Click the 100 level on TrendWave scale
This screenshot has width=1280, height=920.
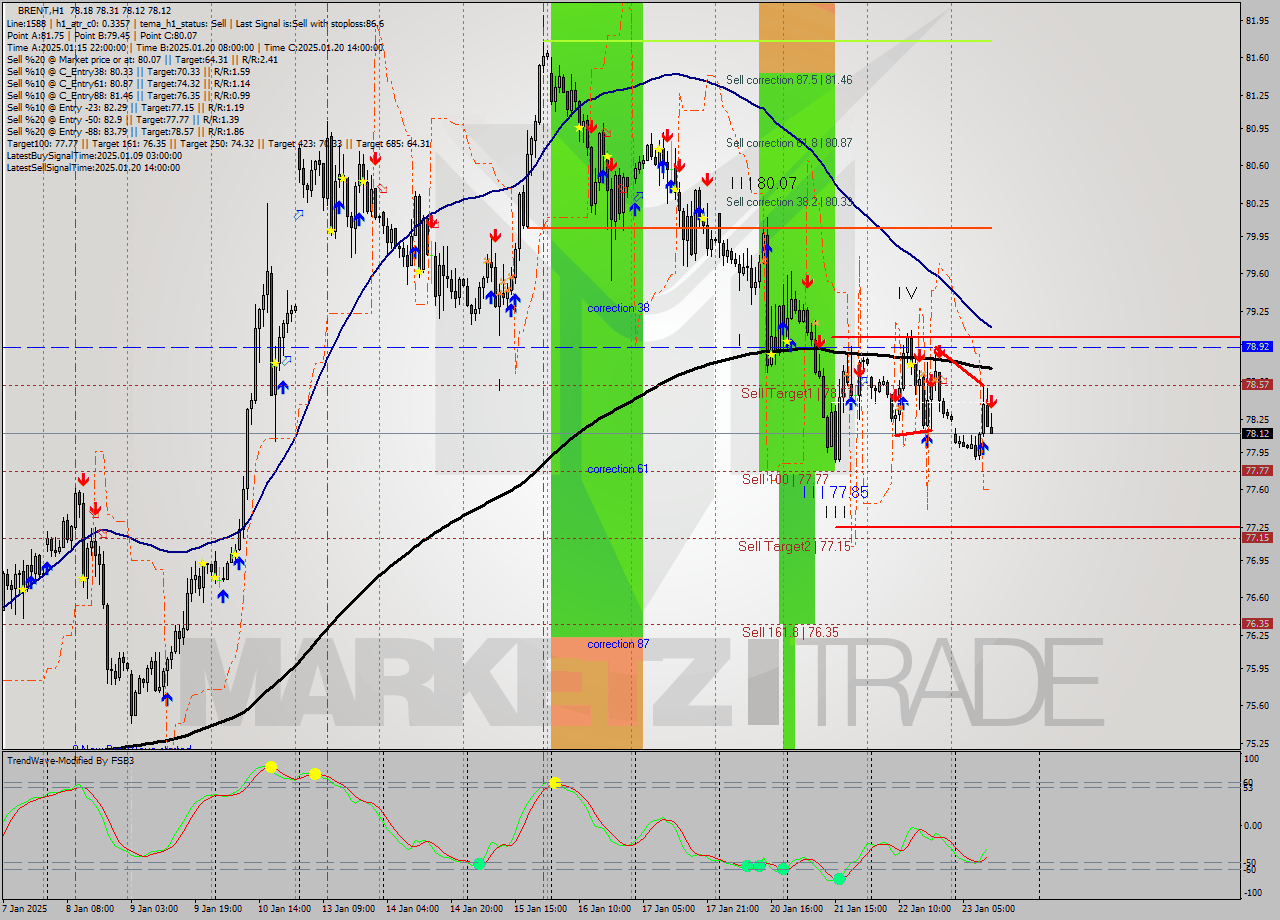(1251, 761)
